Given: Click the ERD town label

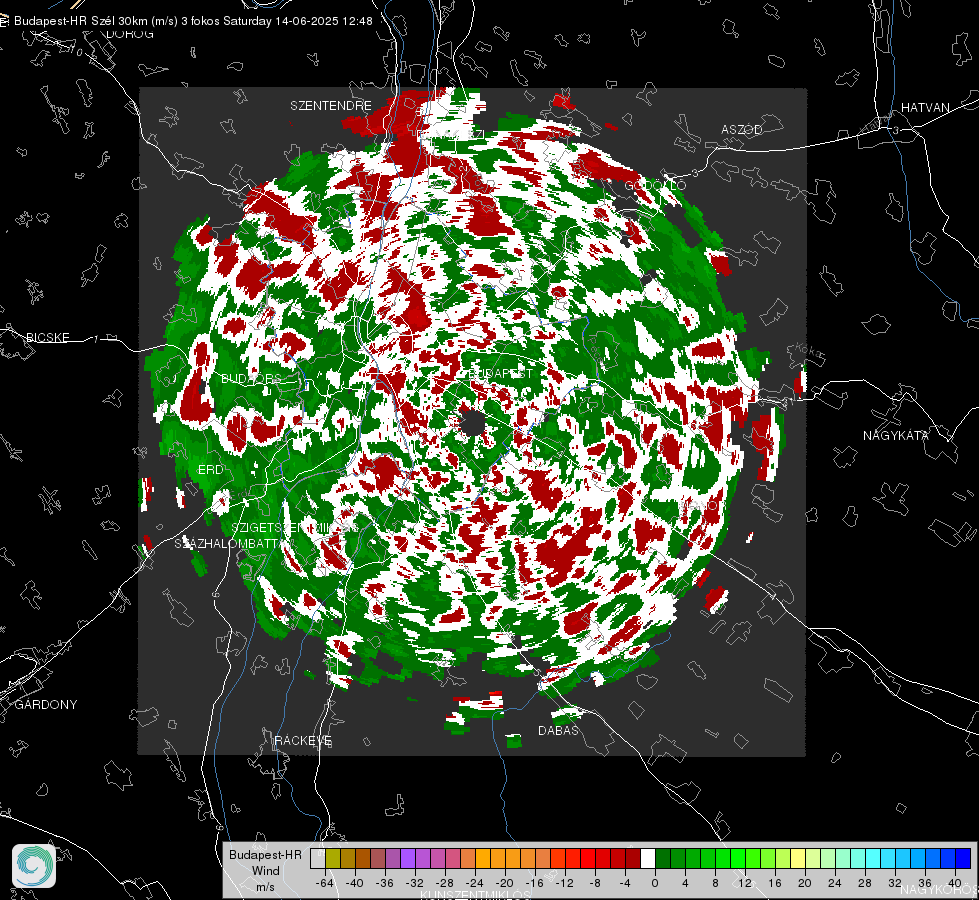Looking at the screenshot, I should [210, 470].
